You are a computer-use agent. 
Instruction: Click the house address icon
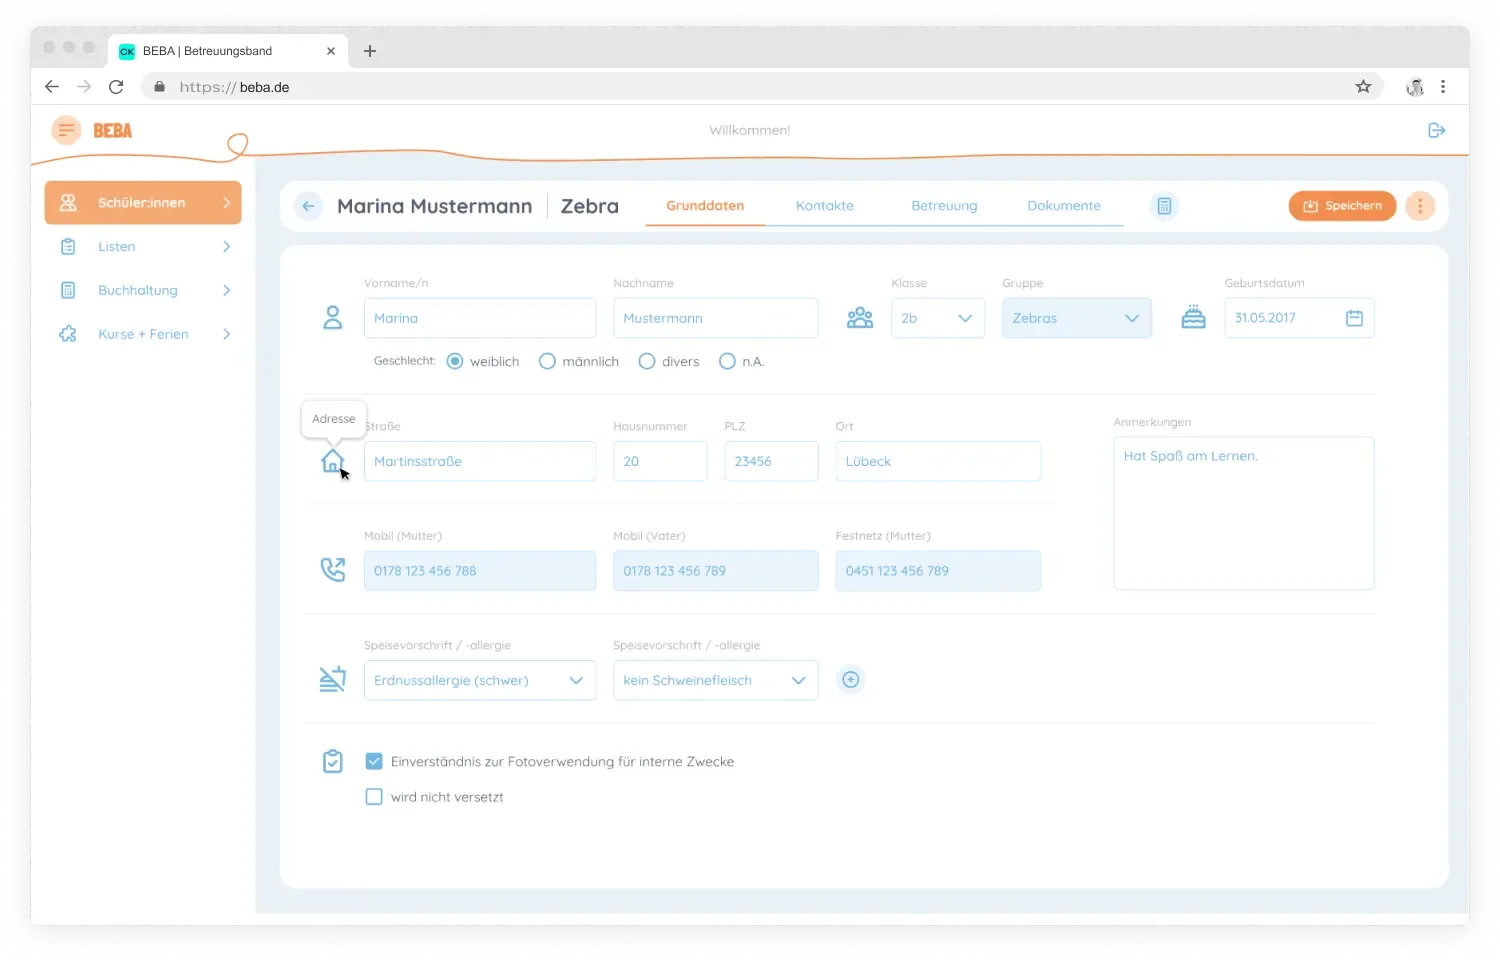332,461
